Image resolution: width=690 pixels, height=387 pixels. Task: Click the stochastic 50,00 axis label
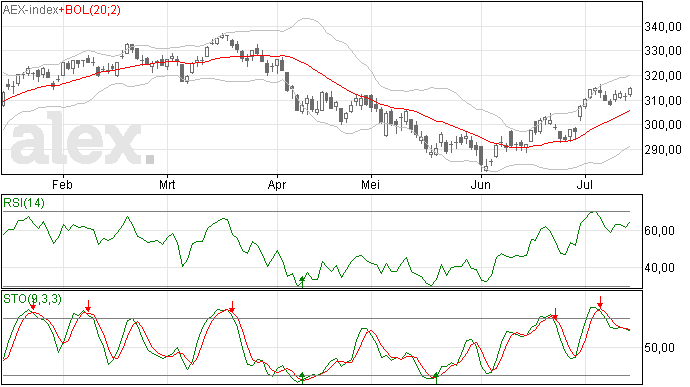pyautogui.click(x=659, y=348)
